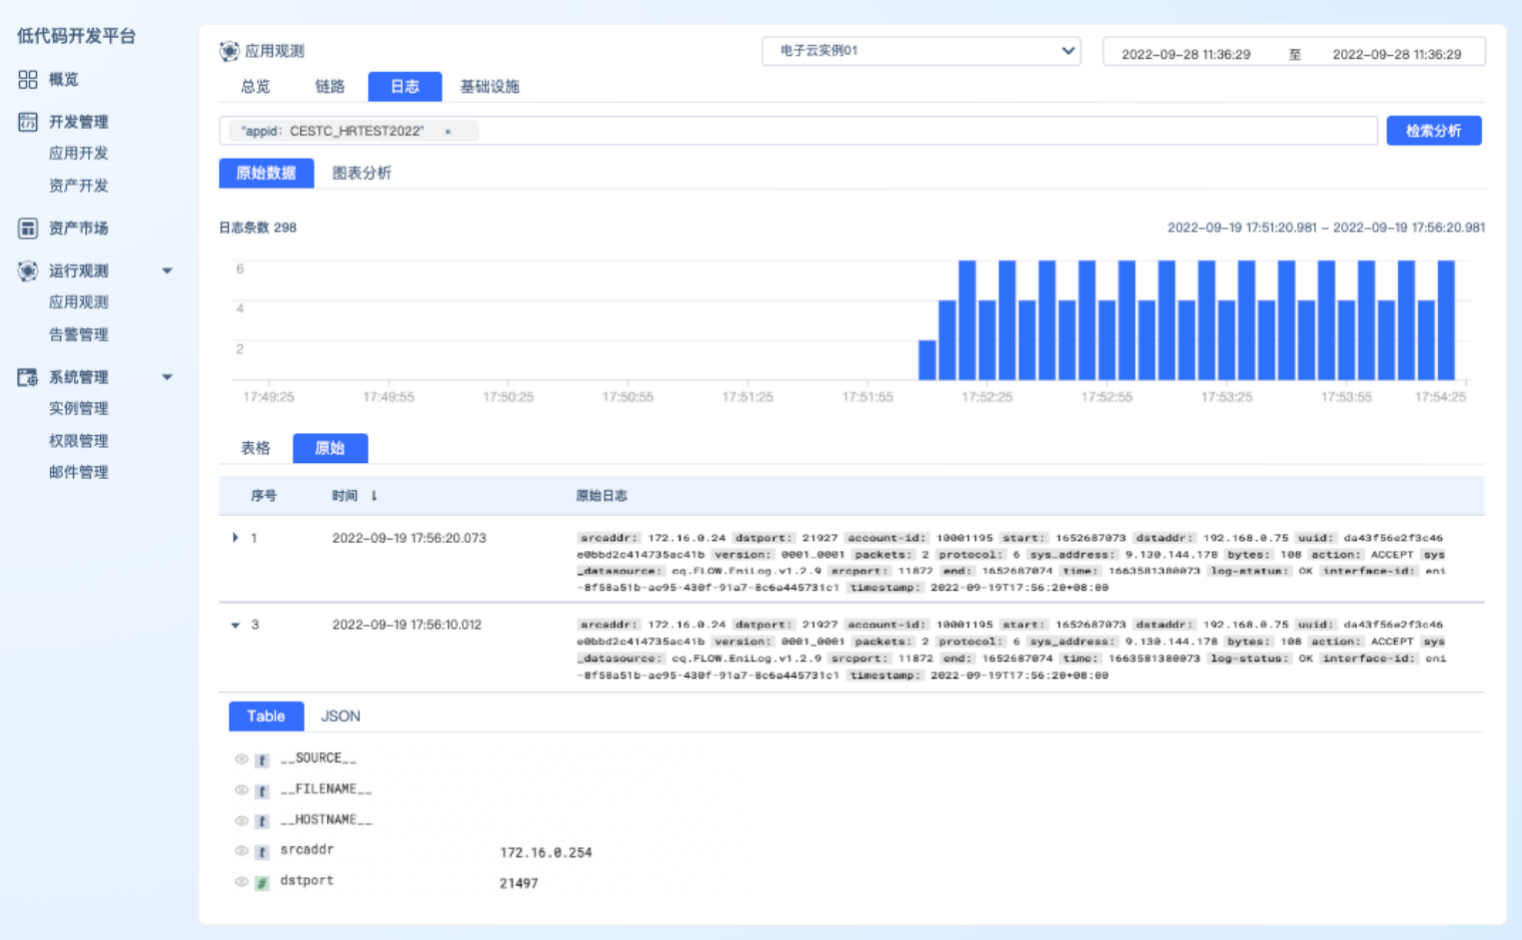Open 实例管理 in sidebar
1522x940 pixels.
[x=78, y=408]
